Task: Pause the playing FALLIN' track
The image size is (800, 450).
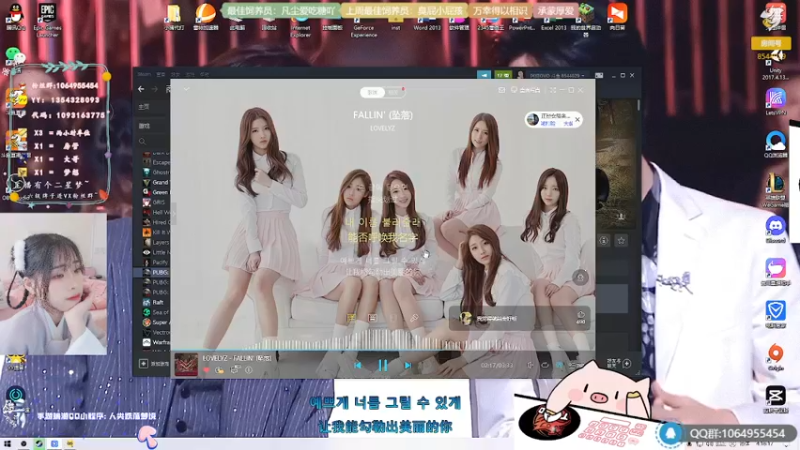Action: point(383,365)
